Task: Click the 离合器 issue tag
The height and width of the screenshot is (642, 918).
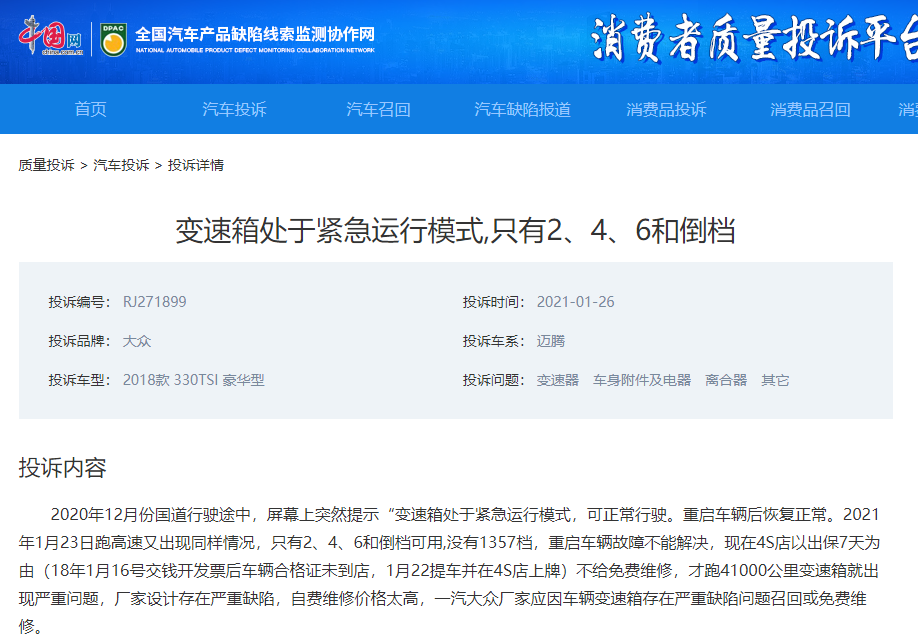Action: tap(726, 380)
